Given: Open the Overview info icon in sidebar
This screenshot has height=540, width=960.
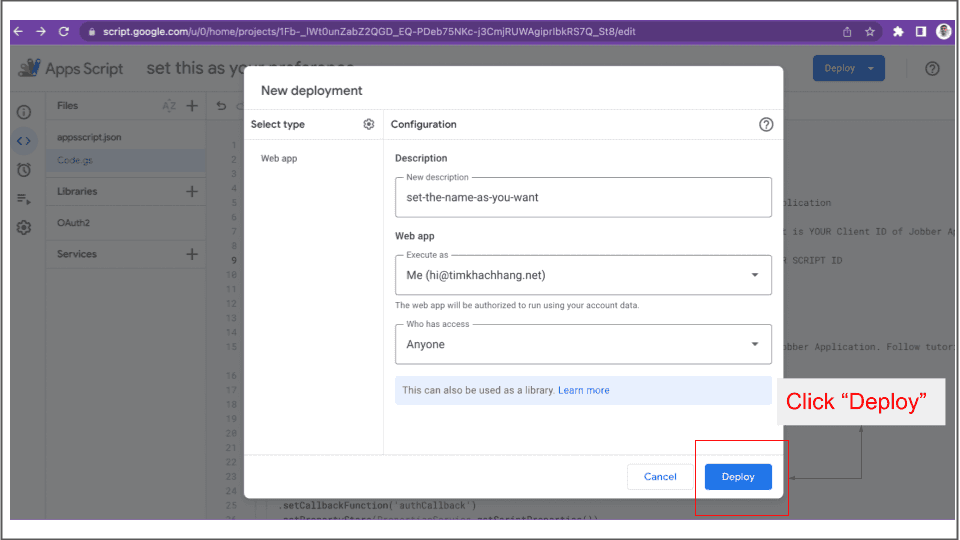Looking at the screenshot, I should (x=24, y=112).
